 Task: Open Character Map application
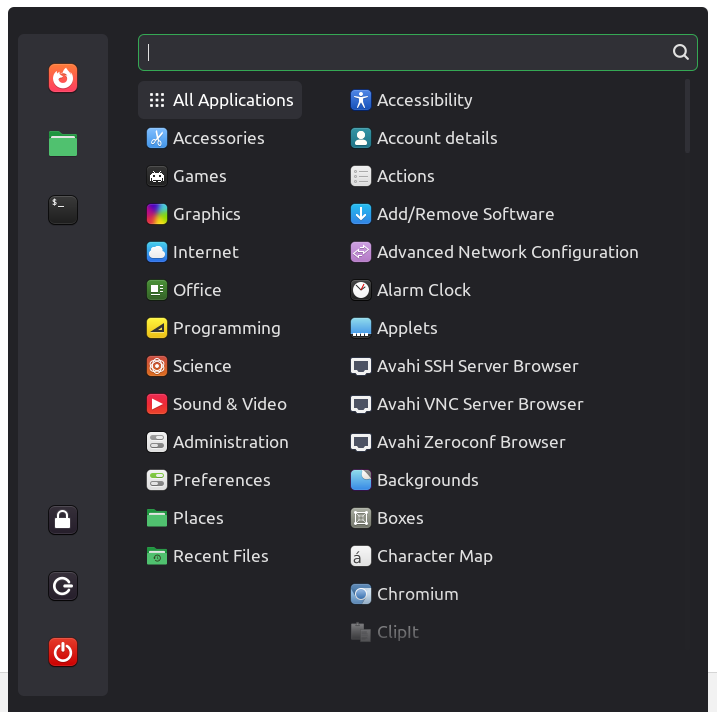click(x=434, y=556)
